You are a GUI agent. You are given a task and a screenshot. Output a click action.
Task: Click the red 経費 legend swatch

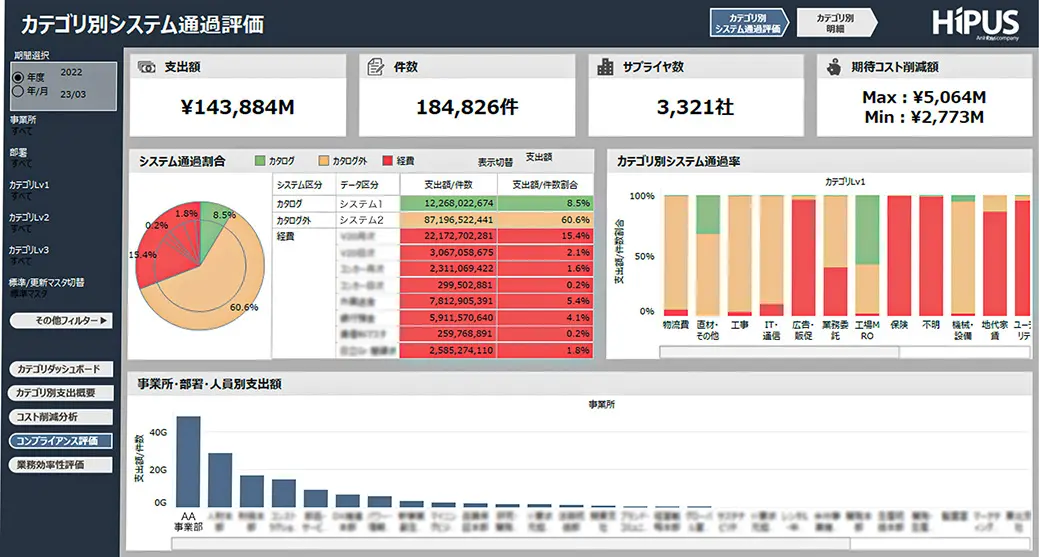pos(388,160)
